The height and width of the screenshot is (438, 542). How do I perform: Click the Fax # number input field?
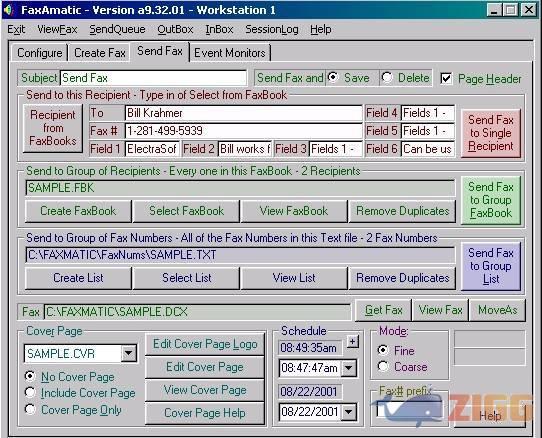coord(243,131)
